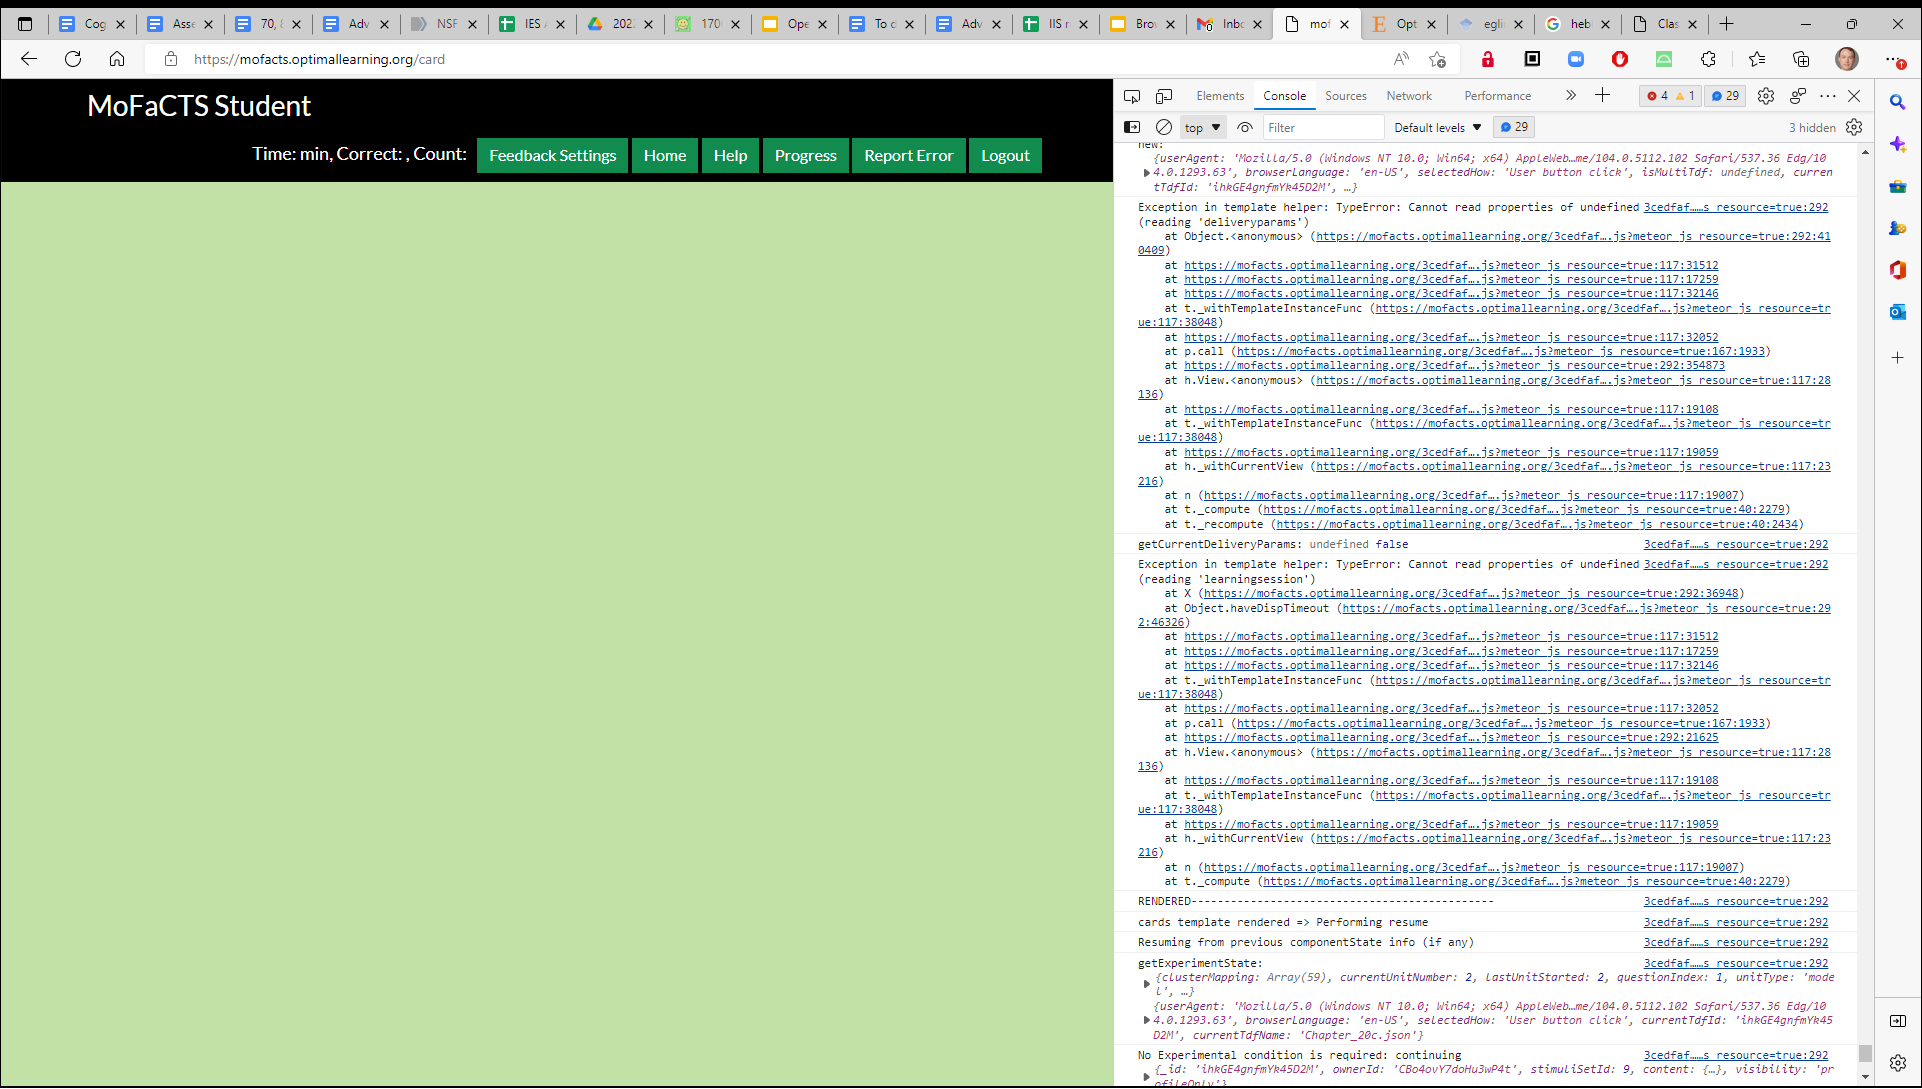Open DevTools settings gear icon

tap(1765, 95)
